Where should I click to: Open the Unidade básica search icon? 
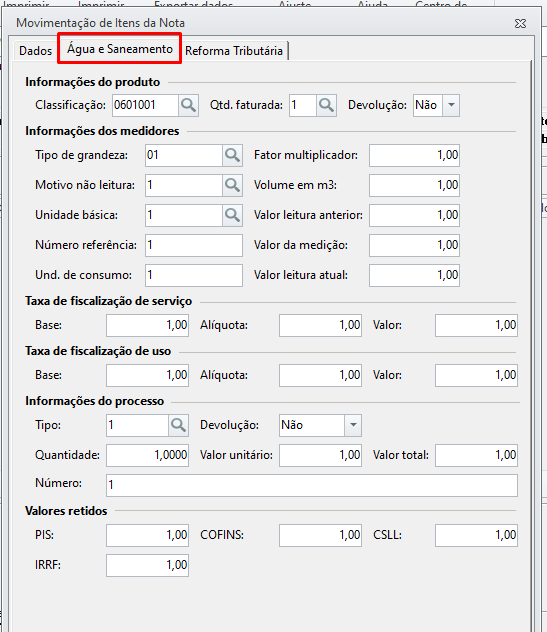232,215
